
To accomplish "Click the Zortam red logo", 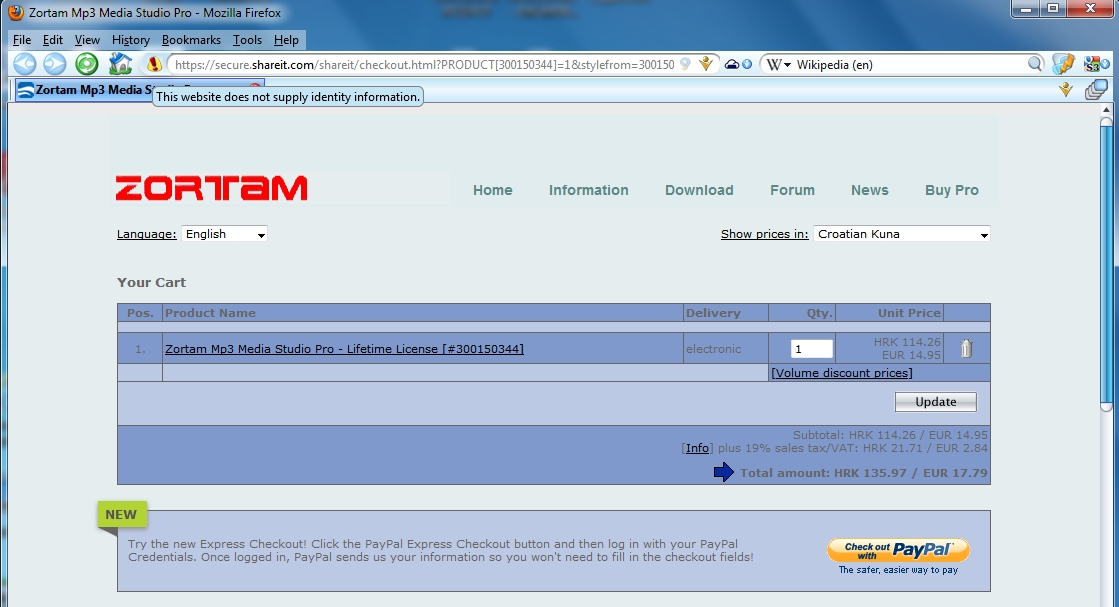I will (211, 188).
